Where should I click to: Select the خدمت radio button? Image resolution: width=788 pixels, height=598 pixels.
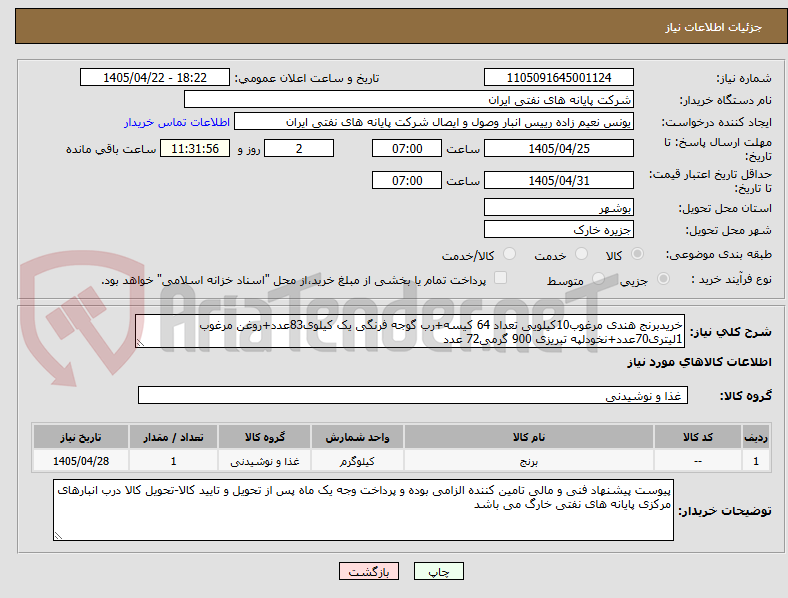click(581, 254)
